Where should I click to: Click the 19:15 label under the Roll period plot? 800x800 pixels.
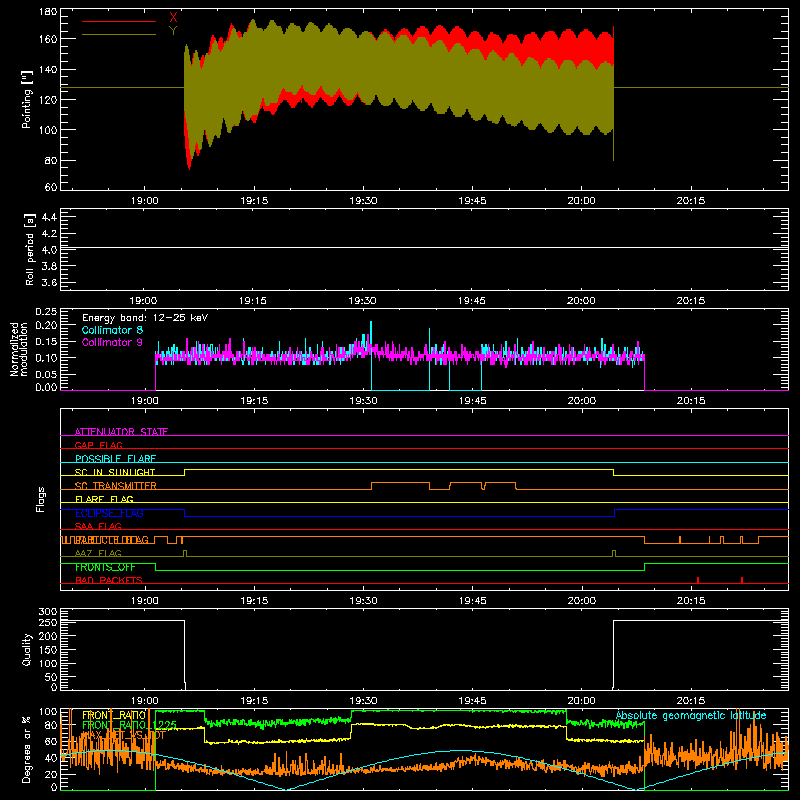[253, 301]
